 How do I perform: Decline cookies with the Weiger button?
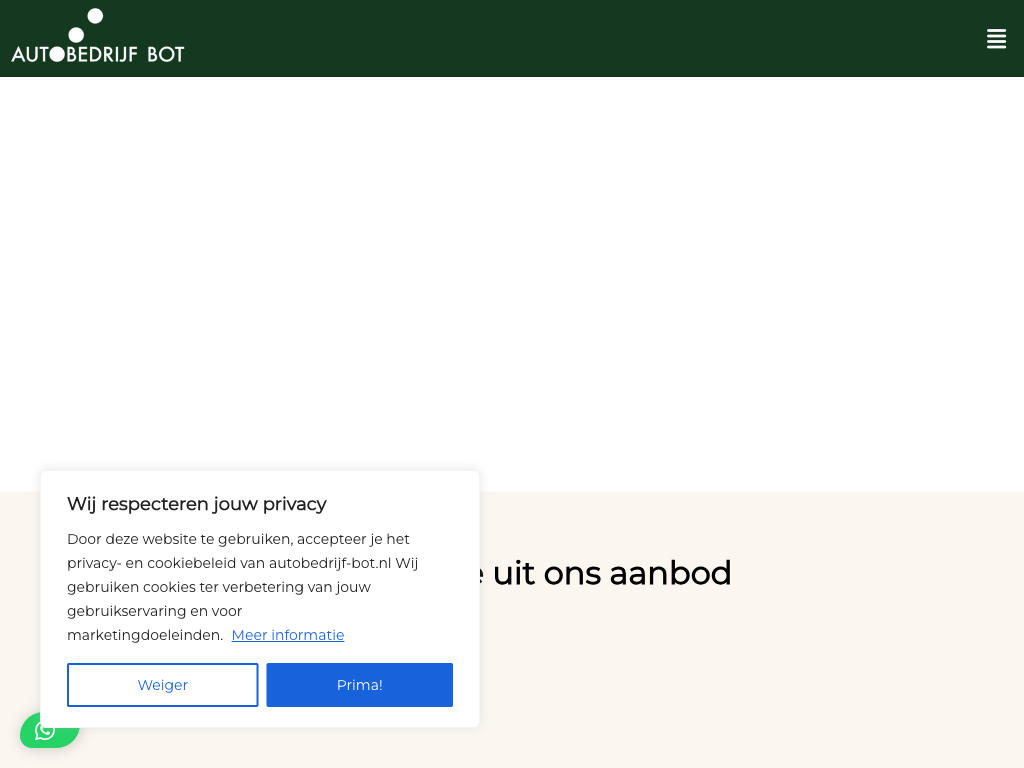click(x=162, y=685)
